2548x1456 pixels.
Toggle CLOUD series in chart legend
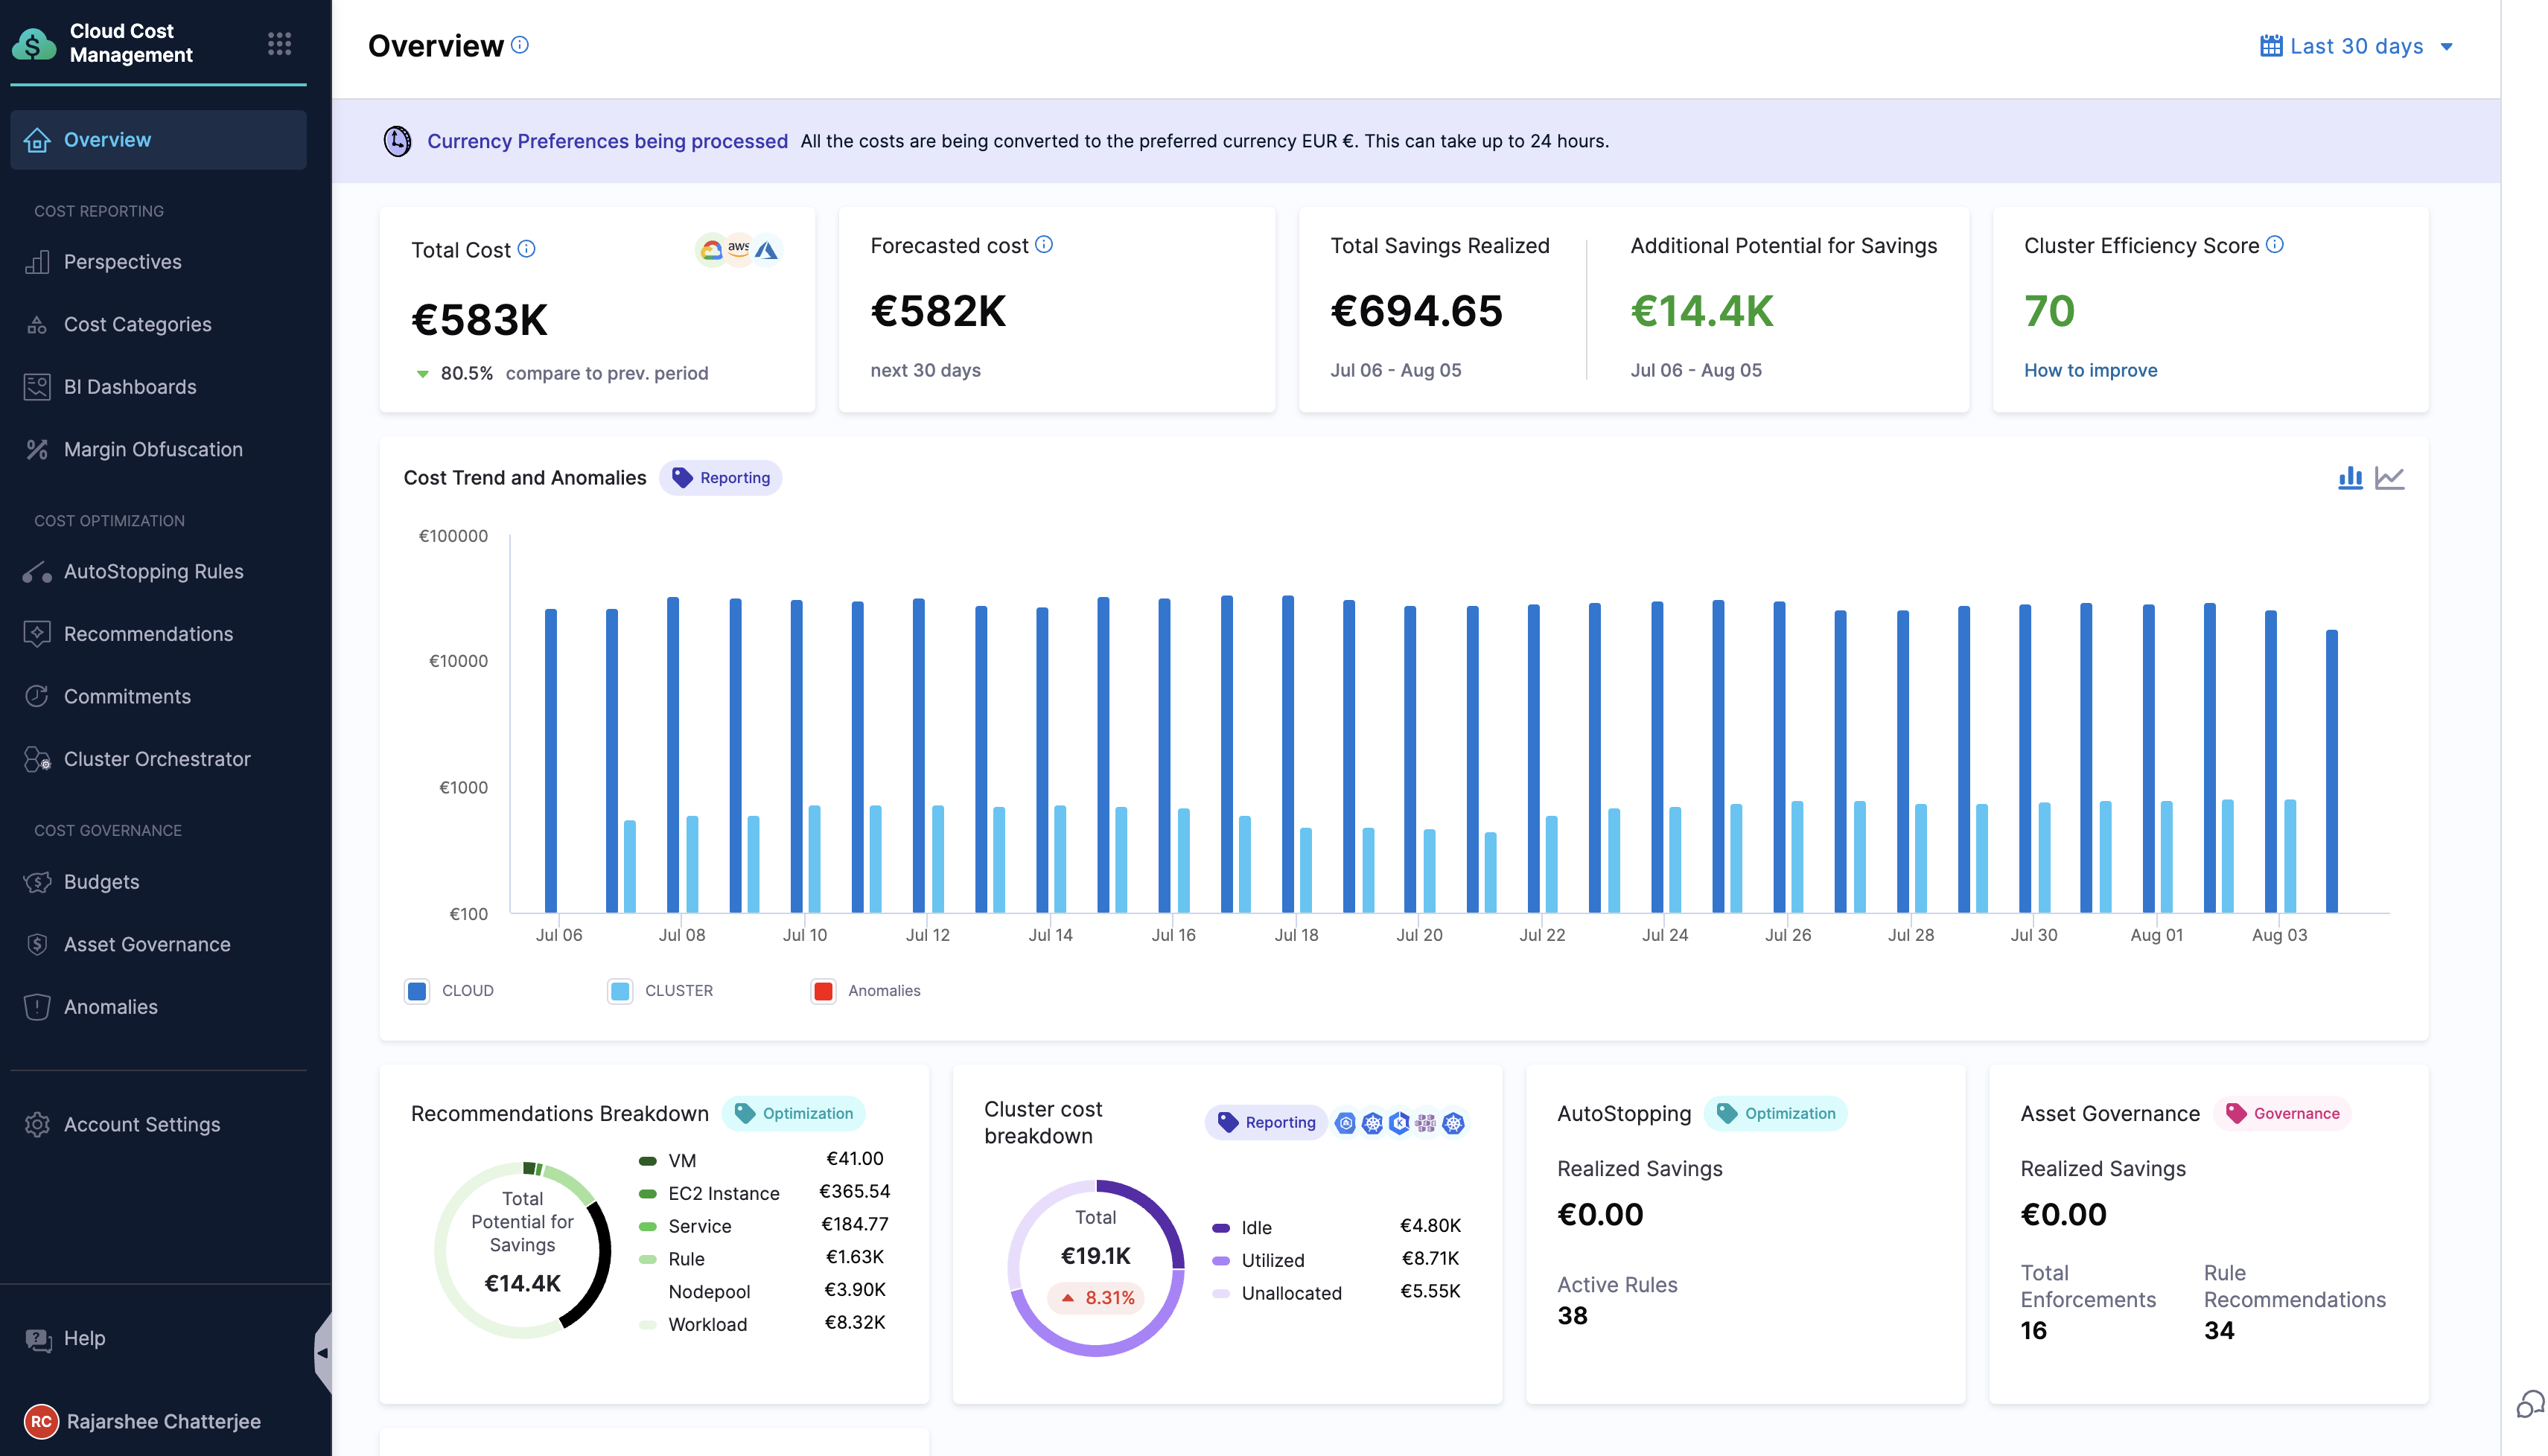(x=418, y=990)
